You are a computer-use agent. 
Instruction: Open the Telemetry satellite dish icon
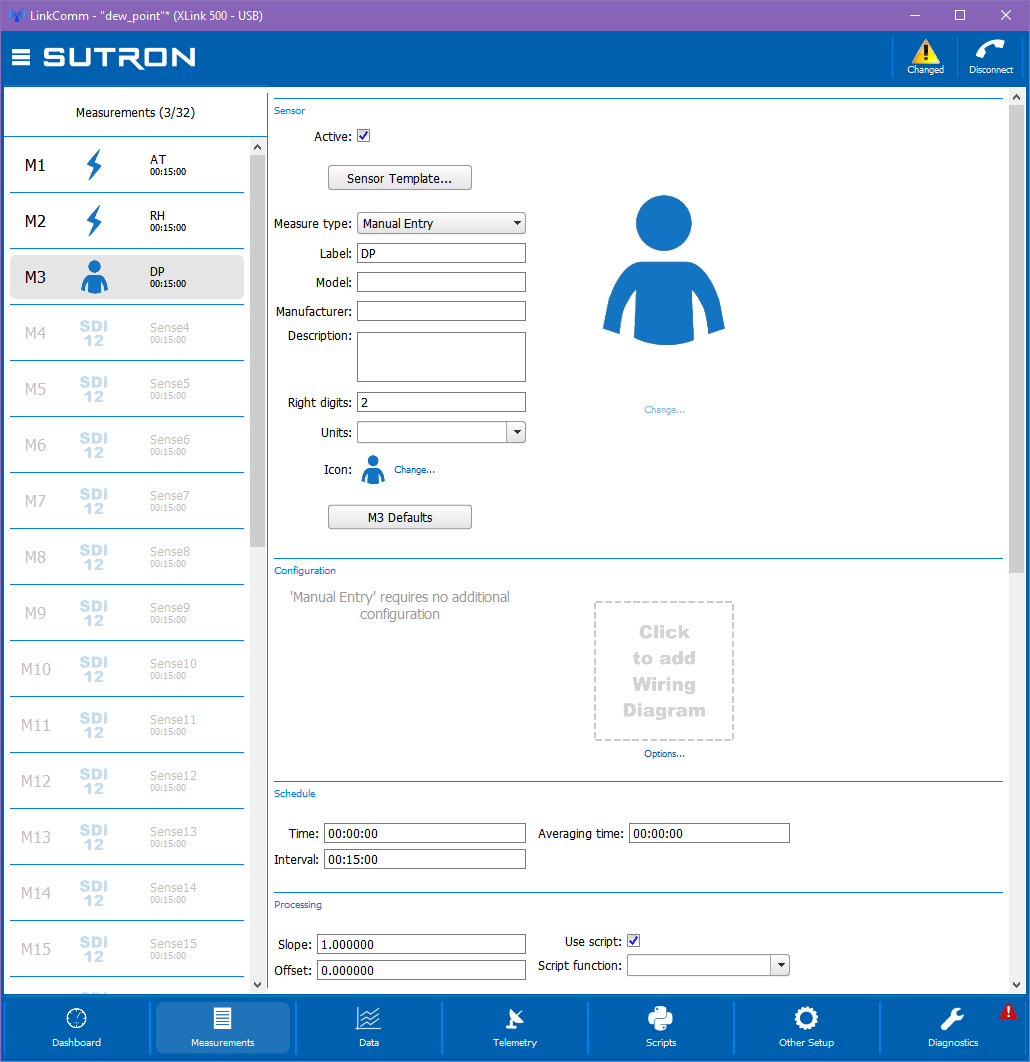point(515,1018)
